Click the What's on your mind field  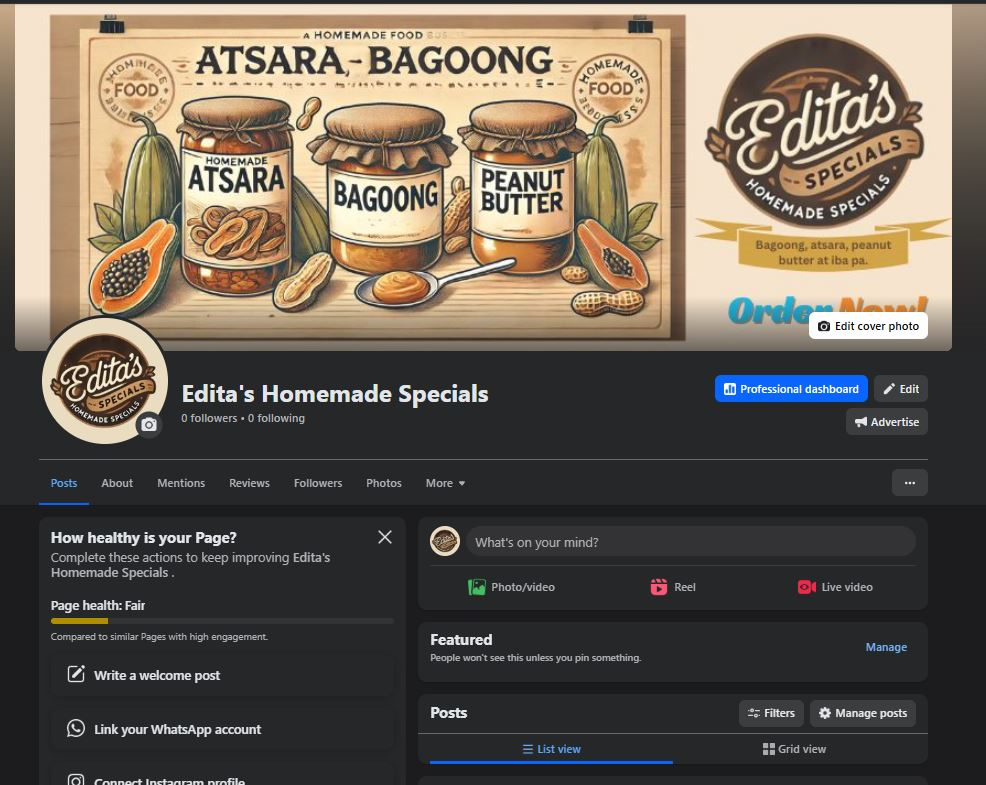(x=690, y=542)
